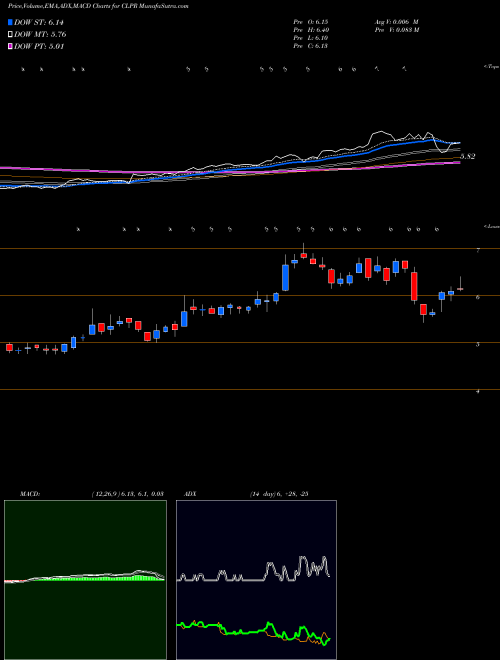Click the 'Pre L: 6.10' low value
Image resolution: width=500 pixels, height=660 pixels.
311,38
